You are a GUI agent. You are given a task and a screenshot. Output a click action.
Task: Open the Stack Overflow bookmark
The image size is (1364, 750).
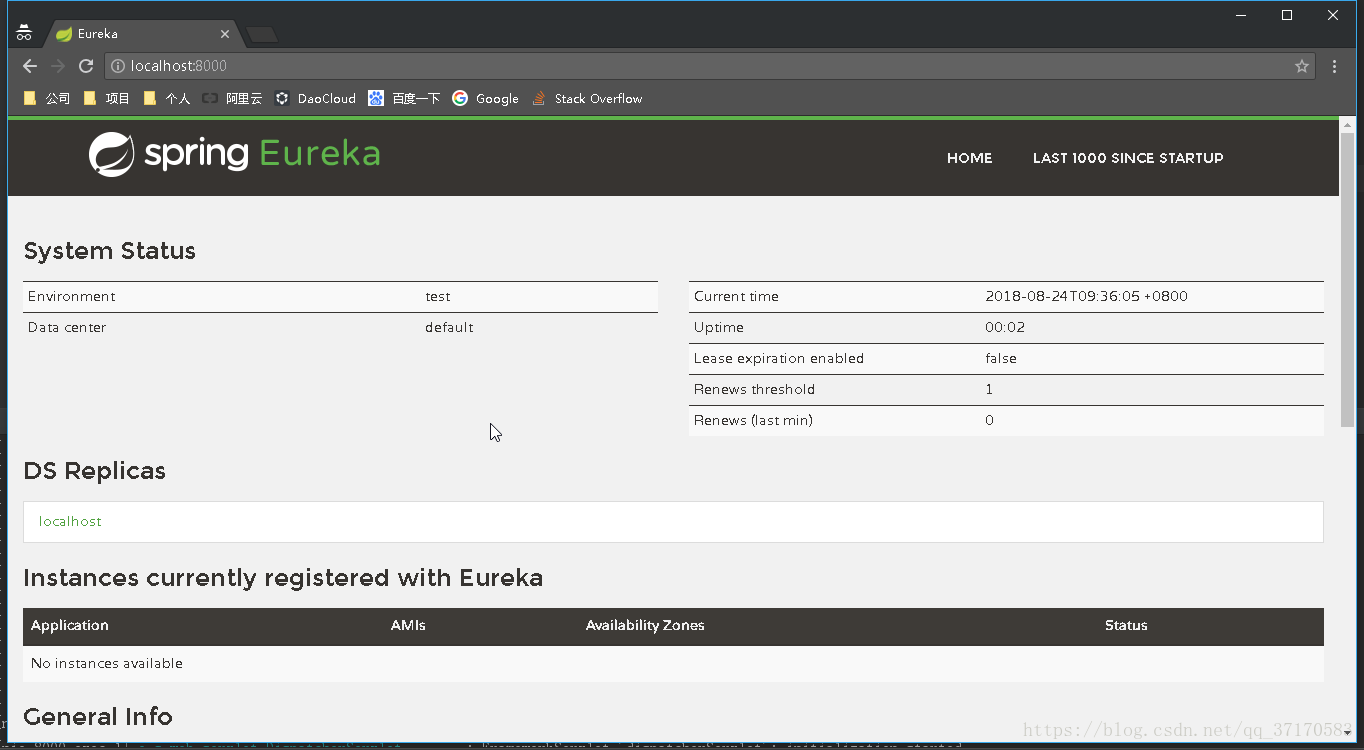click(x=587, y=98)
